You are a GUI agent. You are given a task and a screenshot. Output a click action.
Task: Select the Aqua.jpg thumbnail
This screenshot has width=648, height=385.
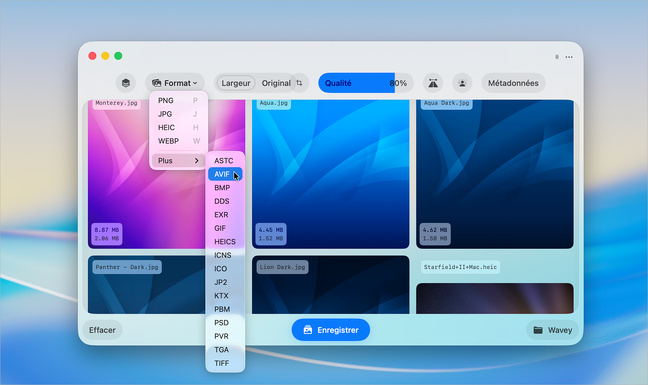click(331, 174)
